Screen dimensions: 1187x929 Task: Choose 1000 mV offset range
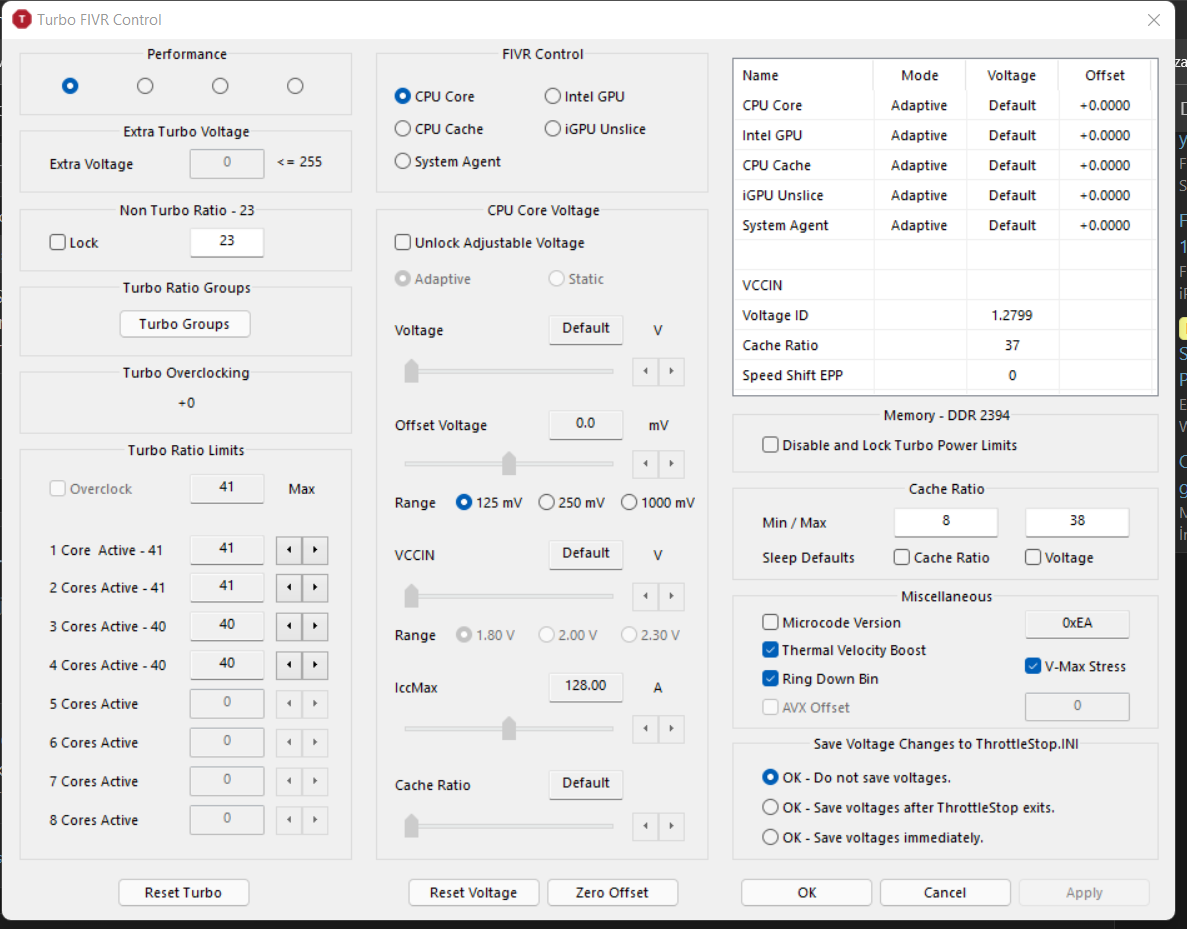tap(658, 503)
